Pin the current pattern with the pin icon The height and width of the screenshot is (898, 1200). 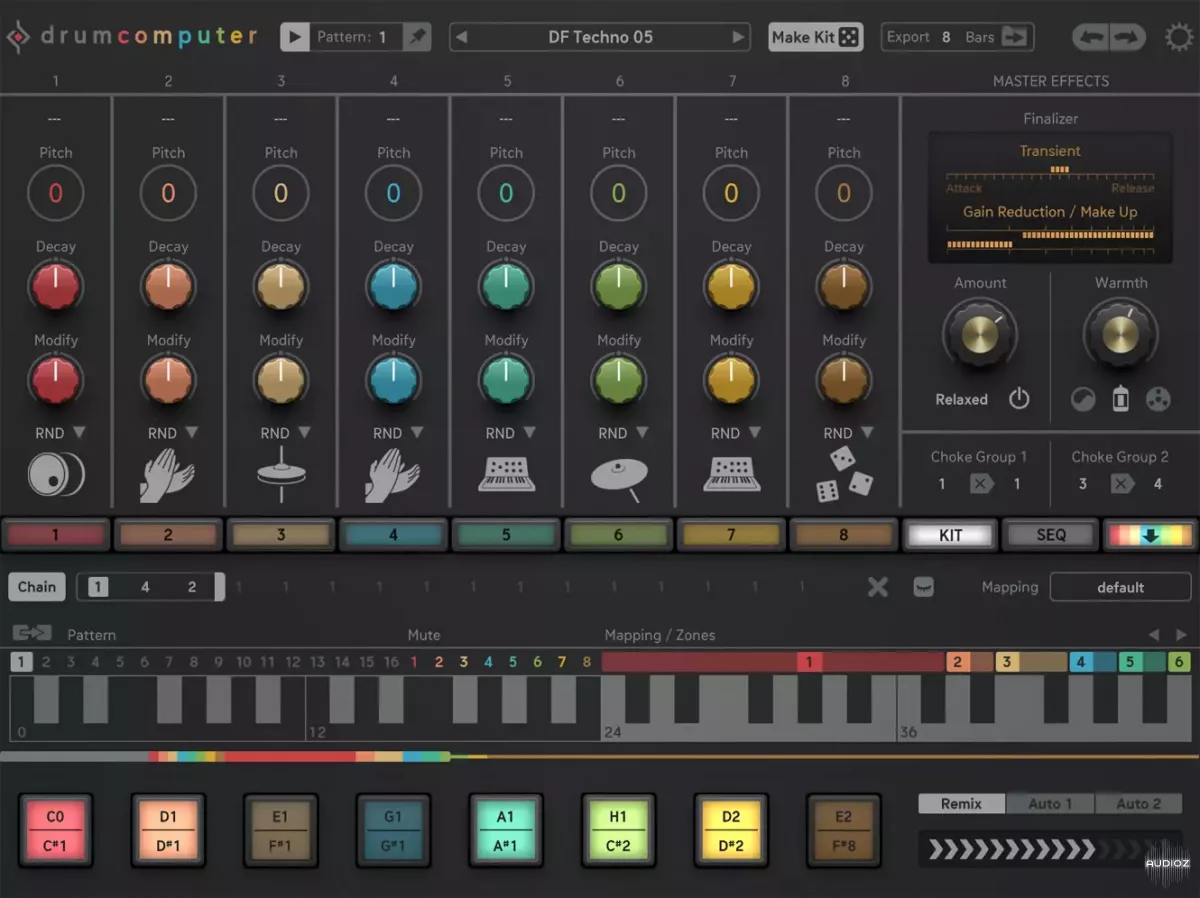(x=417, y=37)
